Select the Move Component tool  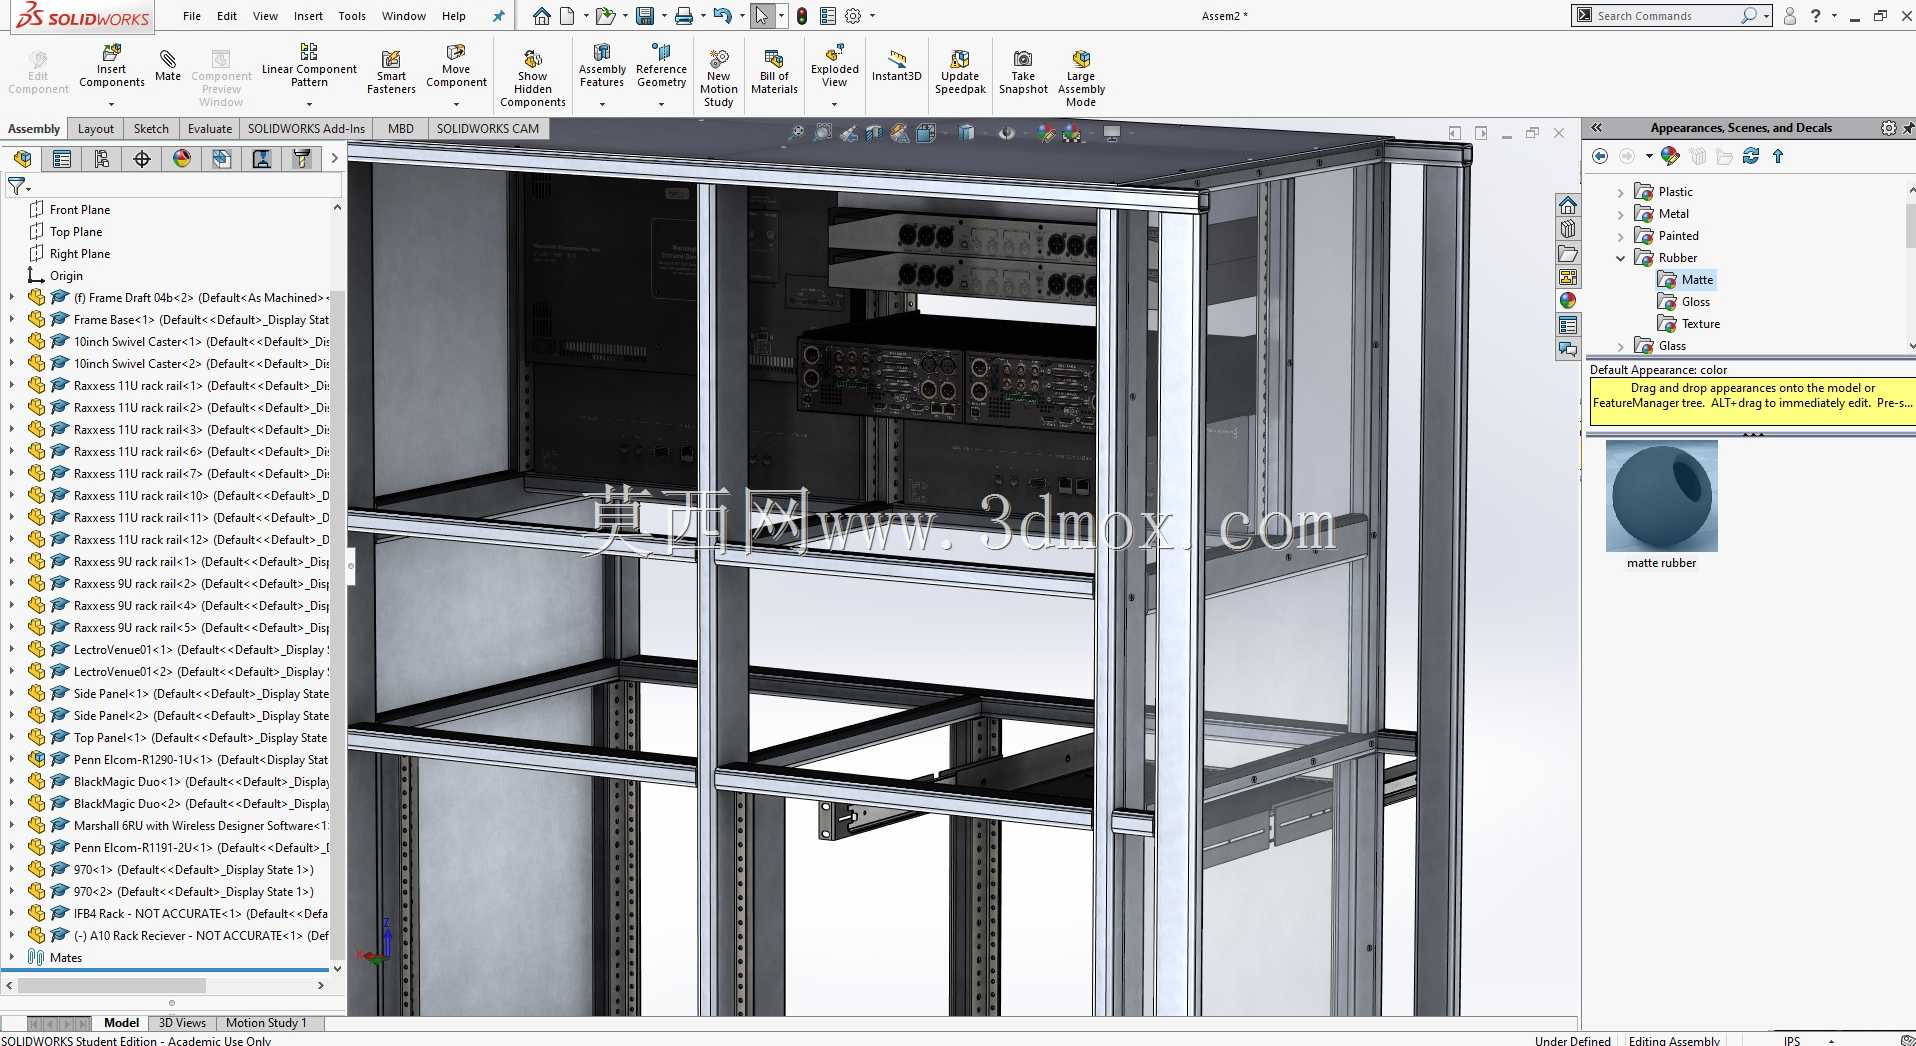click(x=456, y=66)
